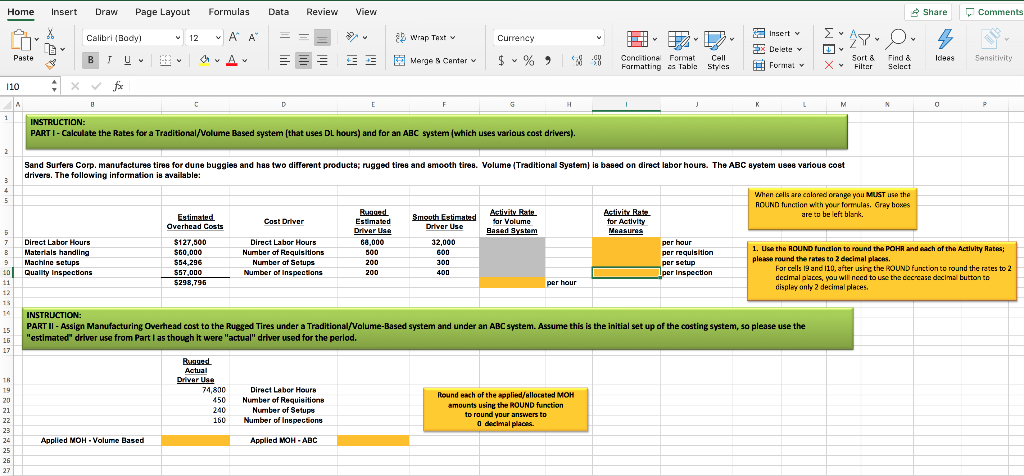Apply Comma Style format
The width and height of the screenshot is (1024, 476).
coord(549,61)
